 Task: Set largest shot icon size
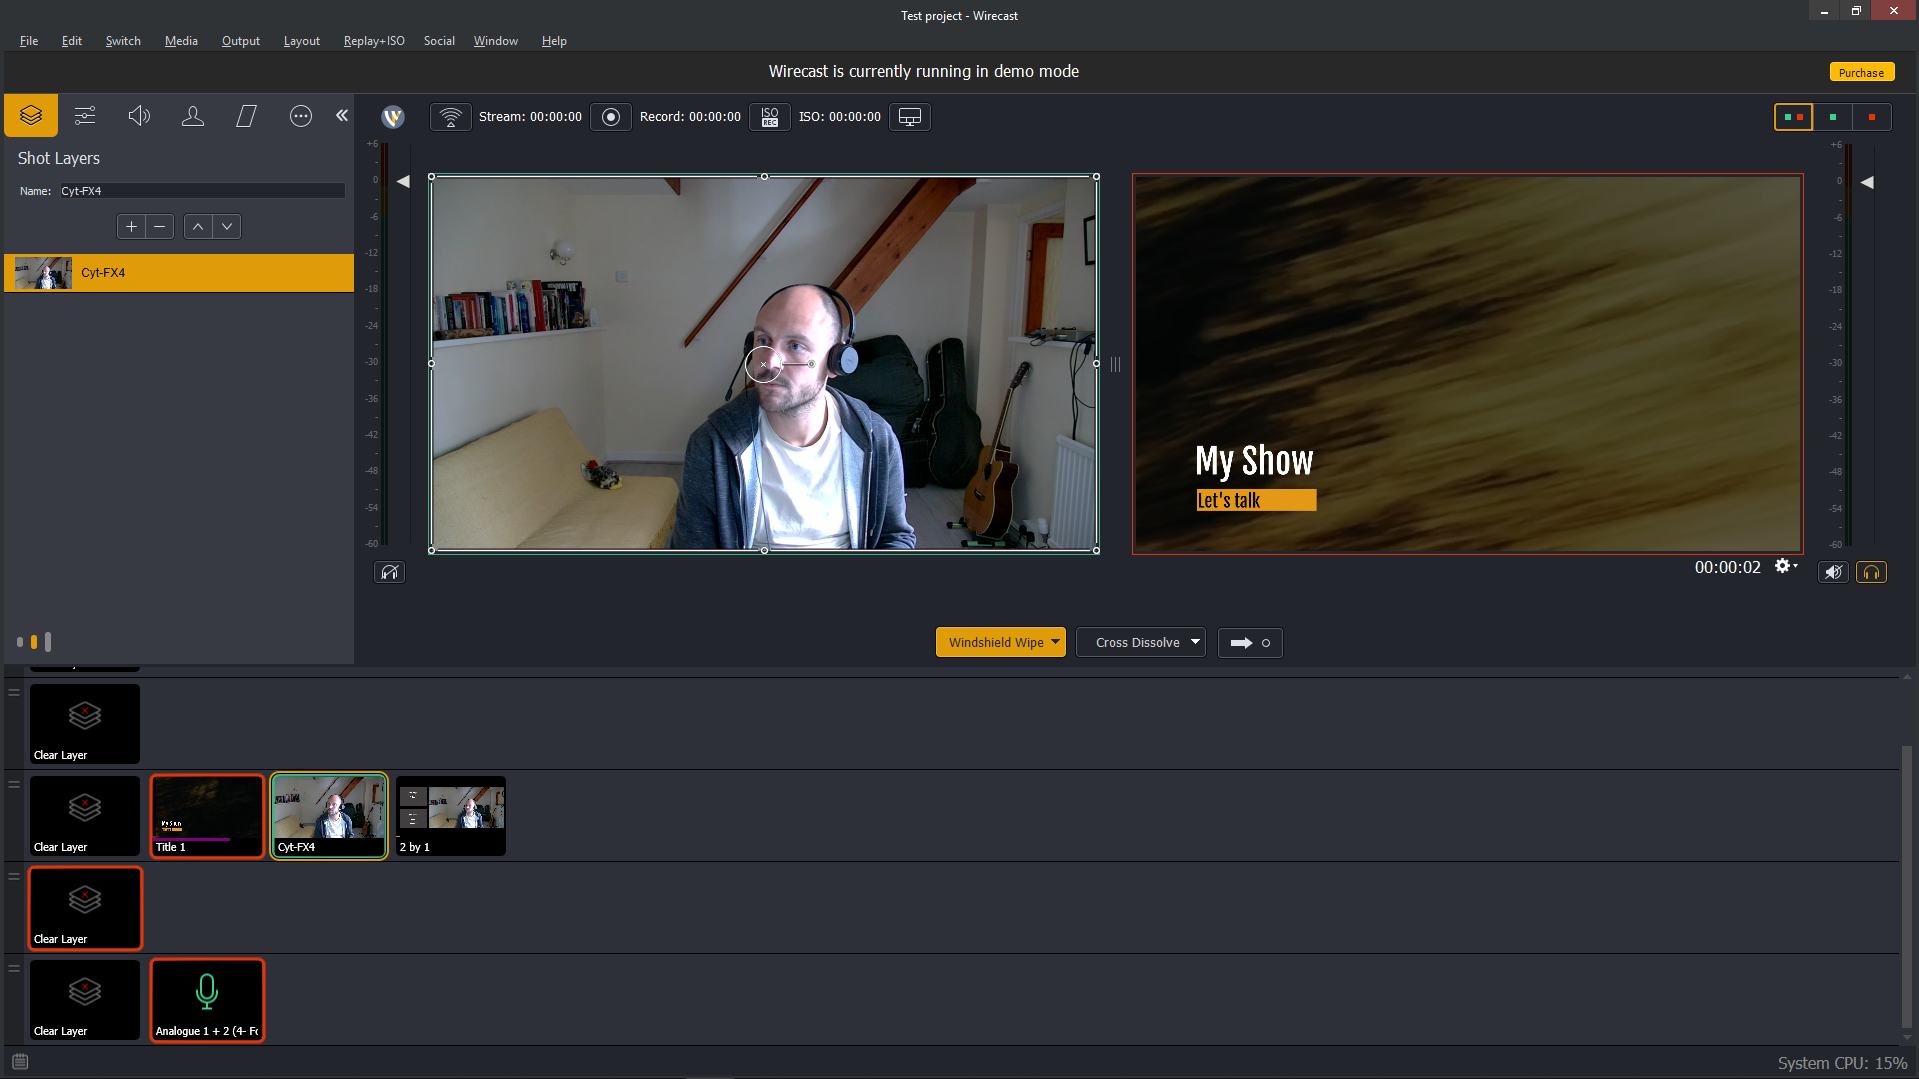click(48, 642)
